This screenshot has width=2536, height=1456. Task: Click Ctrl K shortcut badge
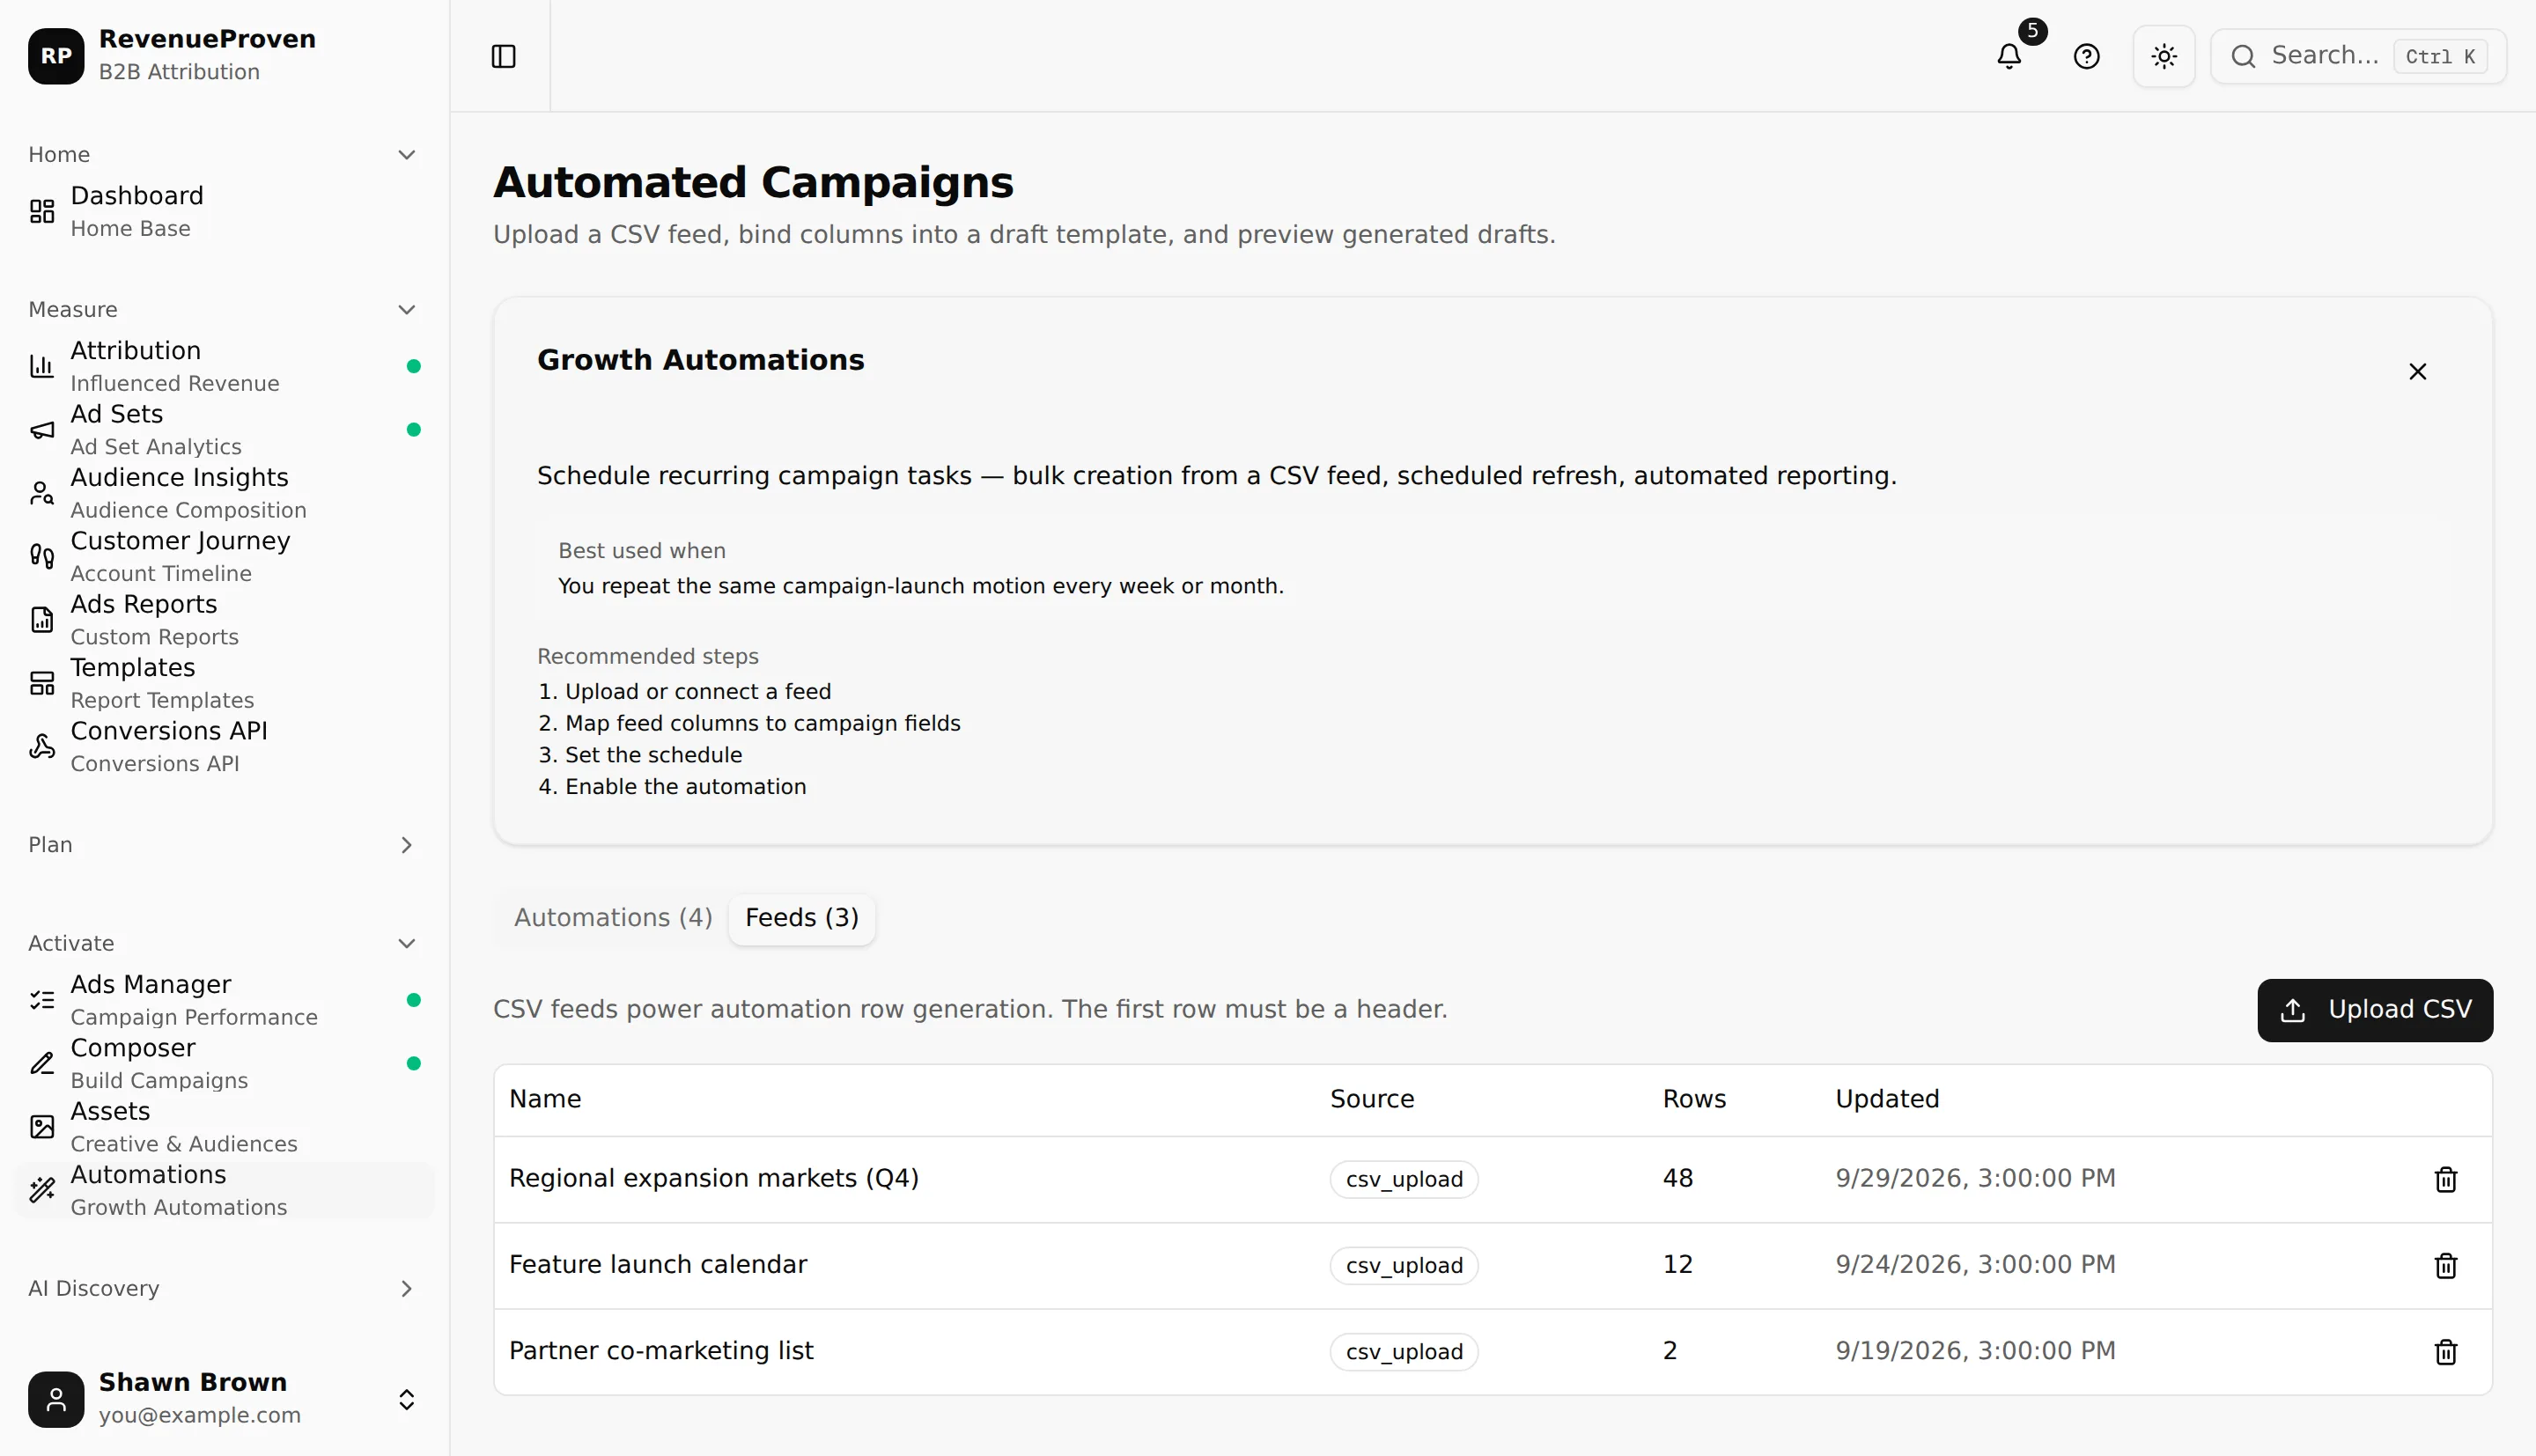click(2440, 56)
